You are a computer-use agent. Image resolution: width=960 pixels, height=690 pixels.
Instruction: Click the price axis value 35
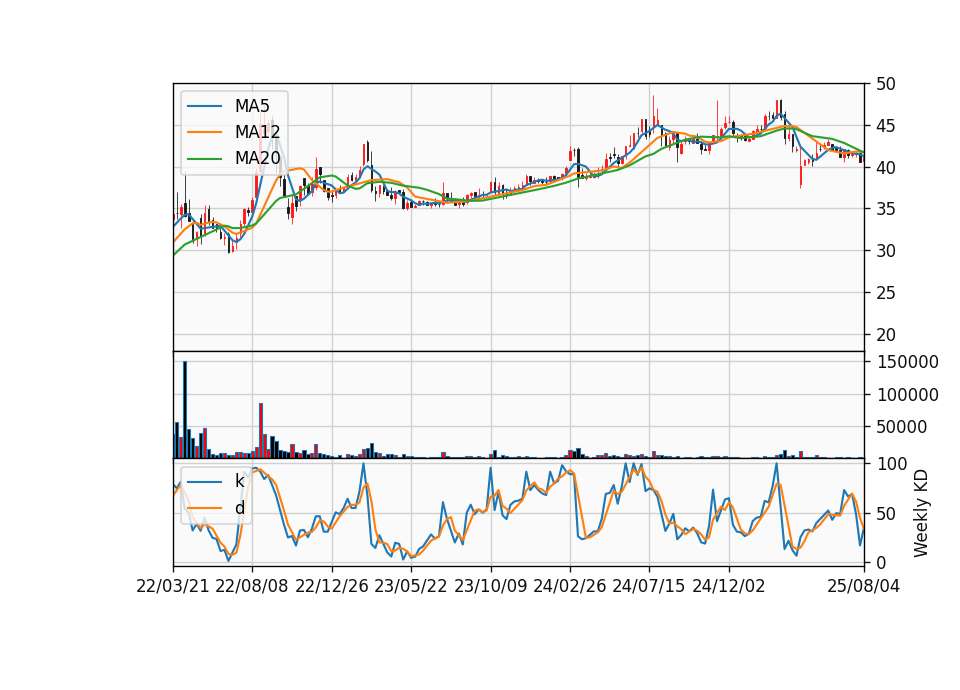pos(885,209)
